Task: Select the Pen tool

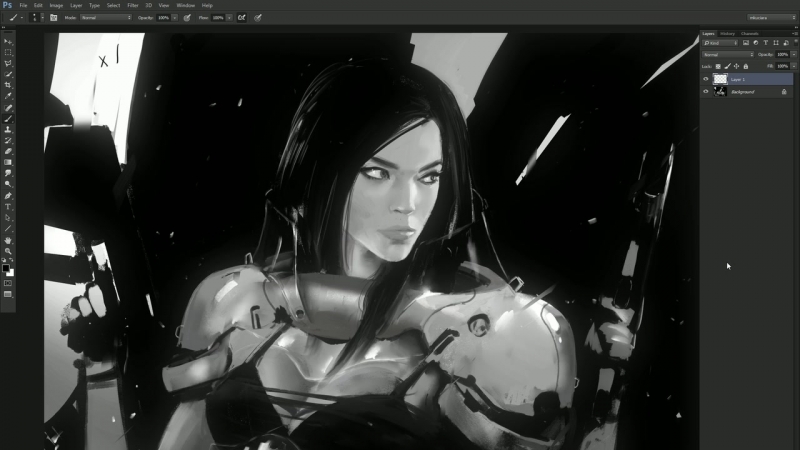Action: coord(8,196)
